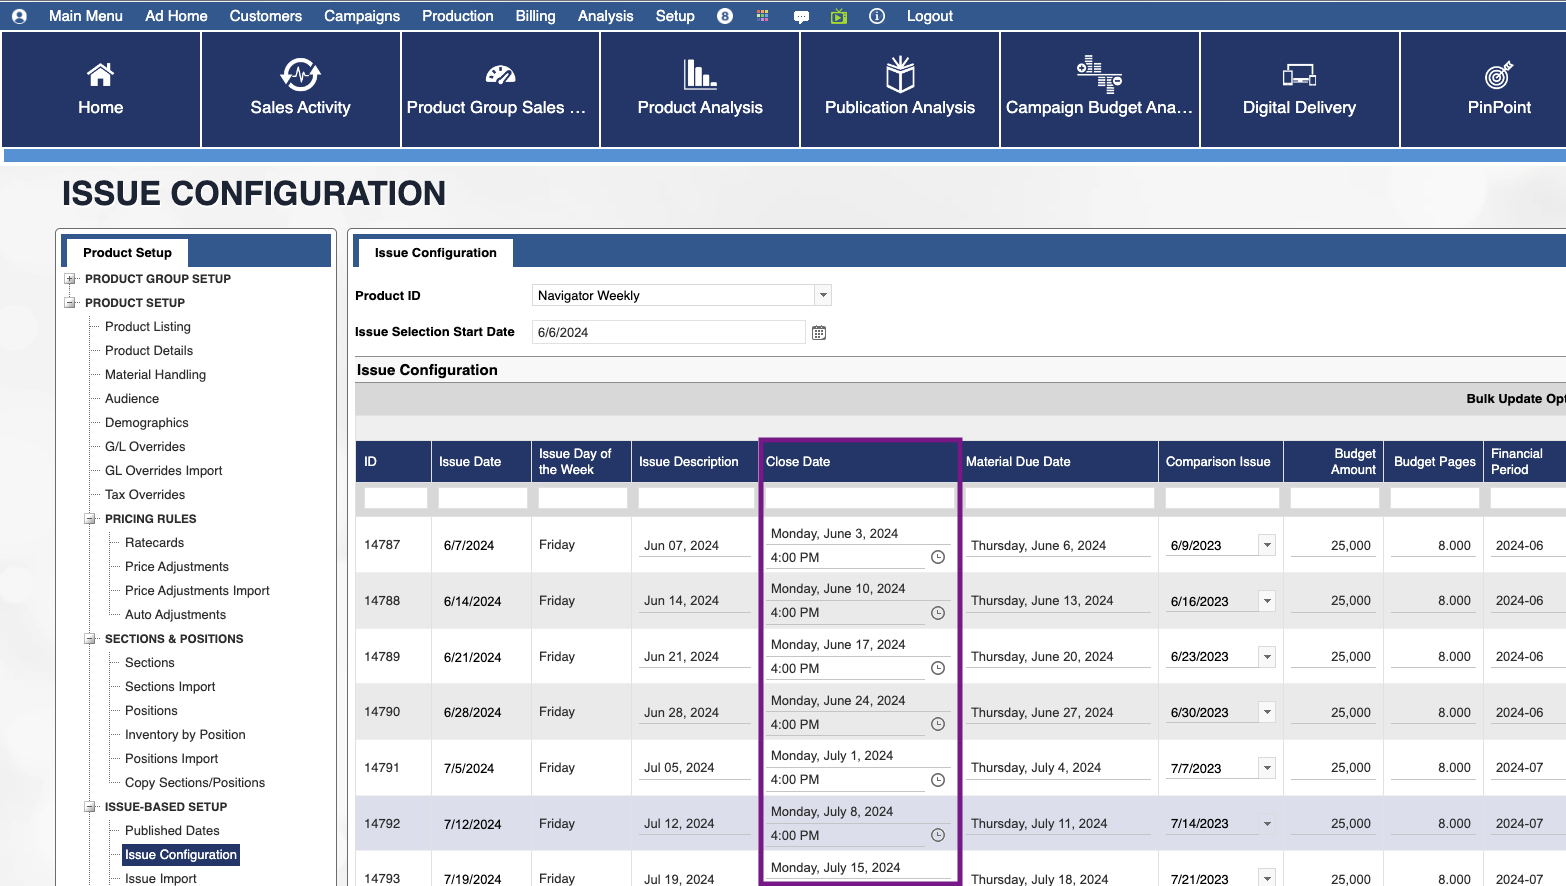Expand the PRODUCT GROUP SETUP tree node

point(70,279)
